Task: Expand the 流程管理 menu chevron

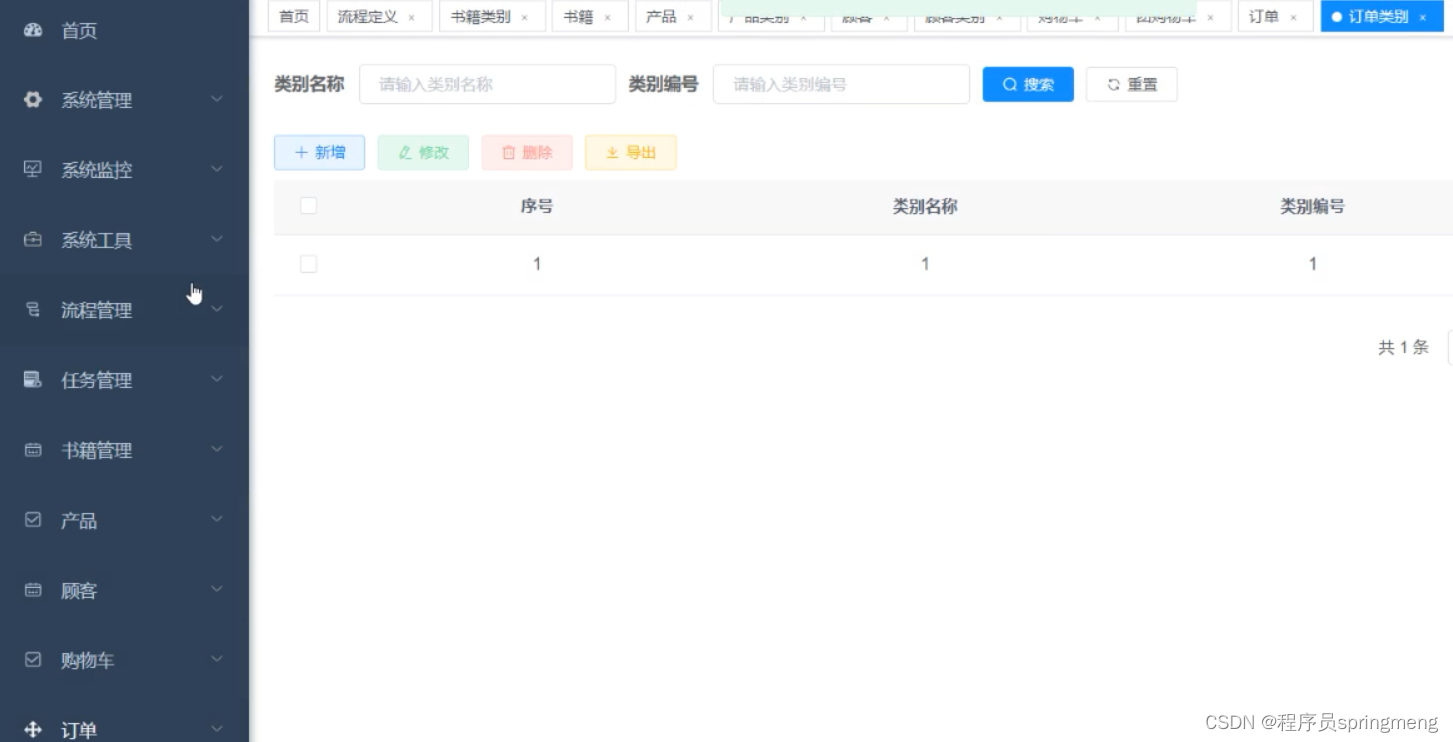Action: pyautogui.click(x=217, y=309)
